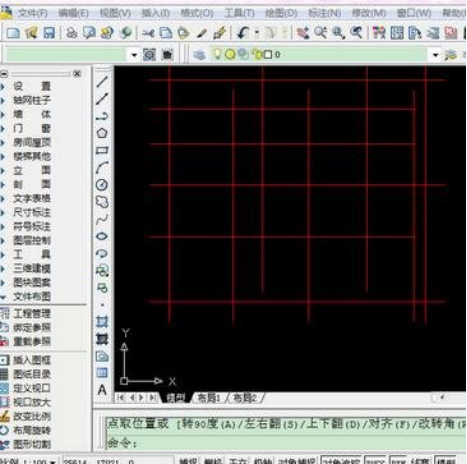Select the Ellipse arc tool

102,254
